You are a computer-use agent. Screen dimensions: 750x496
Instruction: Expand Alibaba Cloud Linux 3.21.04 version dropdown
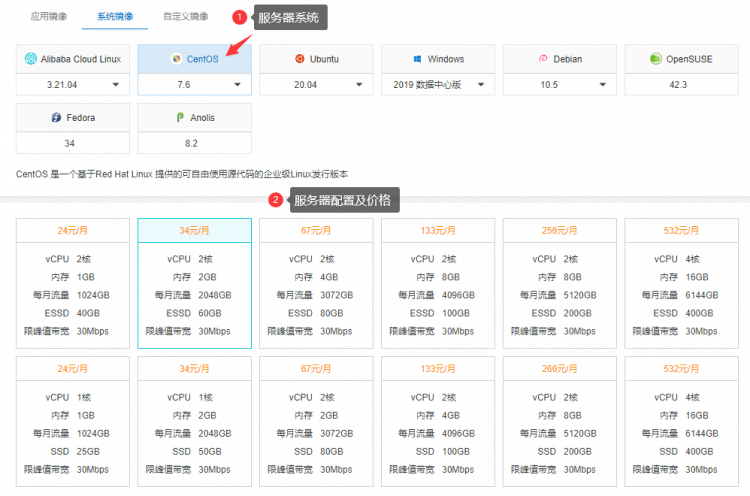(x=116, y=85)
